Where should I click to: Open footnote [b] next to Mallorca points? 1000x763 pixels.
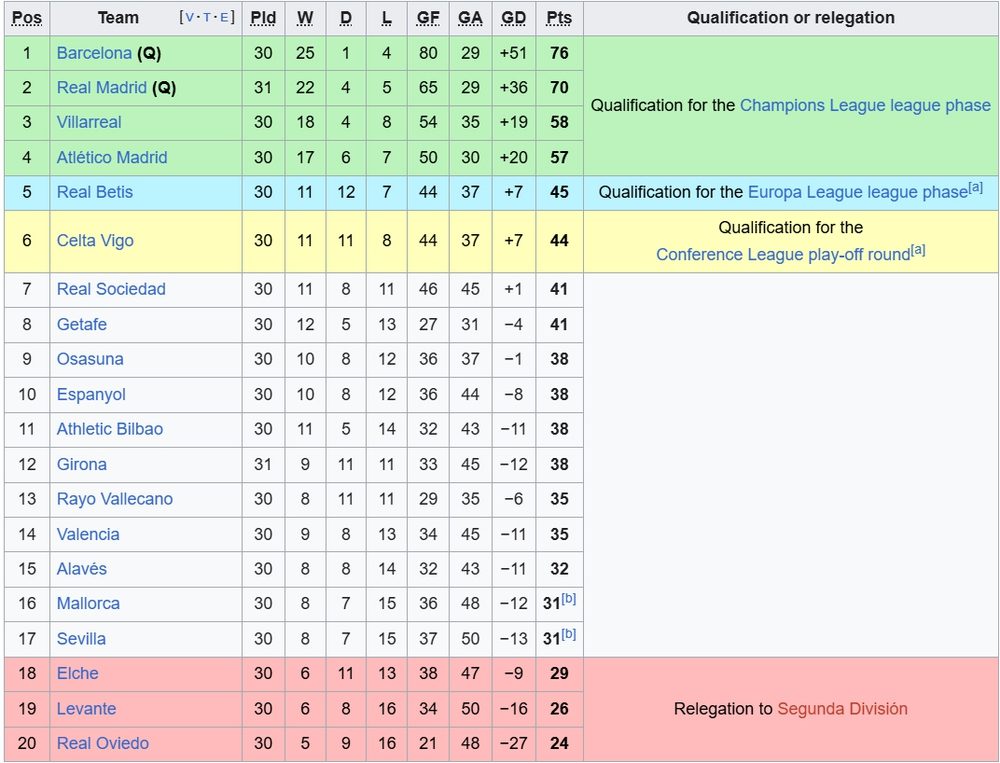pyautogui.click(x=569, y=599)
